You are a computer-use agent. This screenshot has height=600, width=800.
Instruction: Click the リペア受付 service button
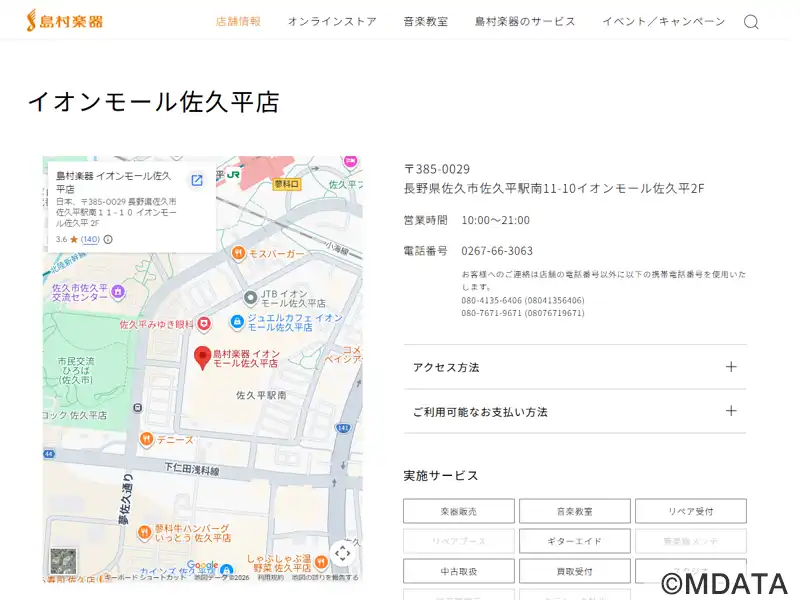coord(690,511)
